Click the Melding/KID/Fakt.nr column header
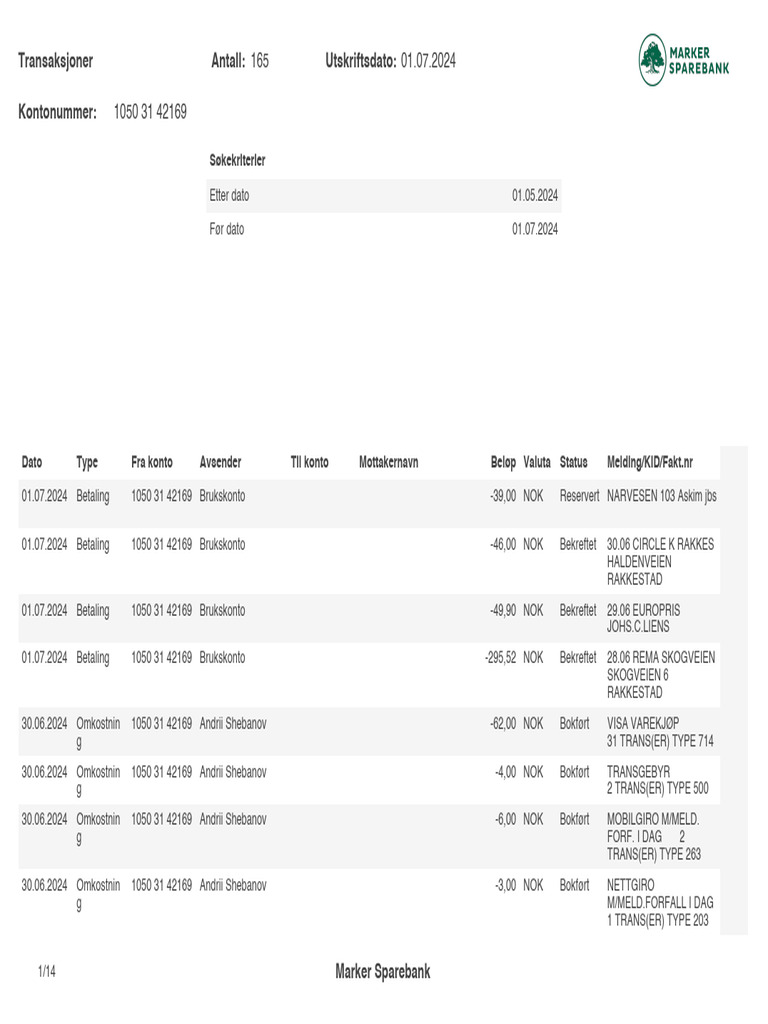The image size is (768, 1024). tap(649, 463)
